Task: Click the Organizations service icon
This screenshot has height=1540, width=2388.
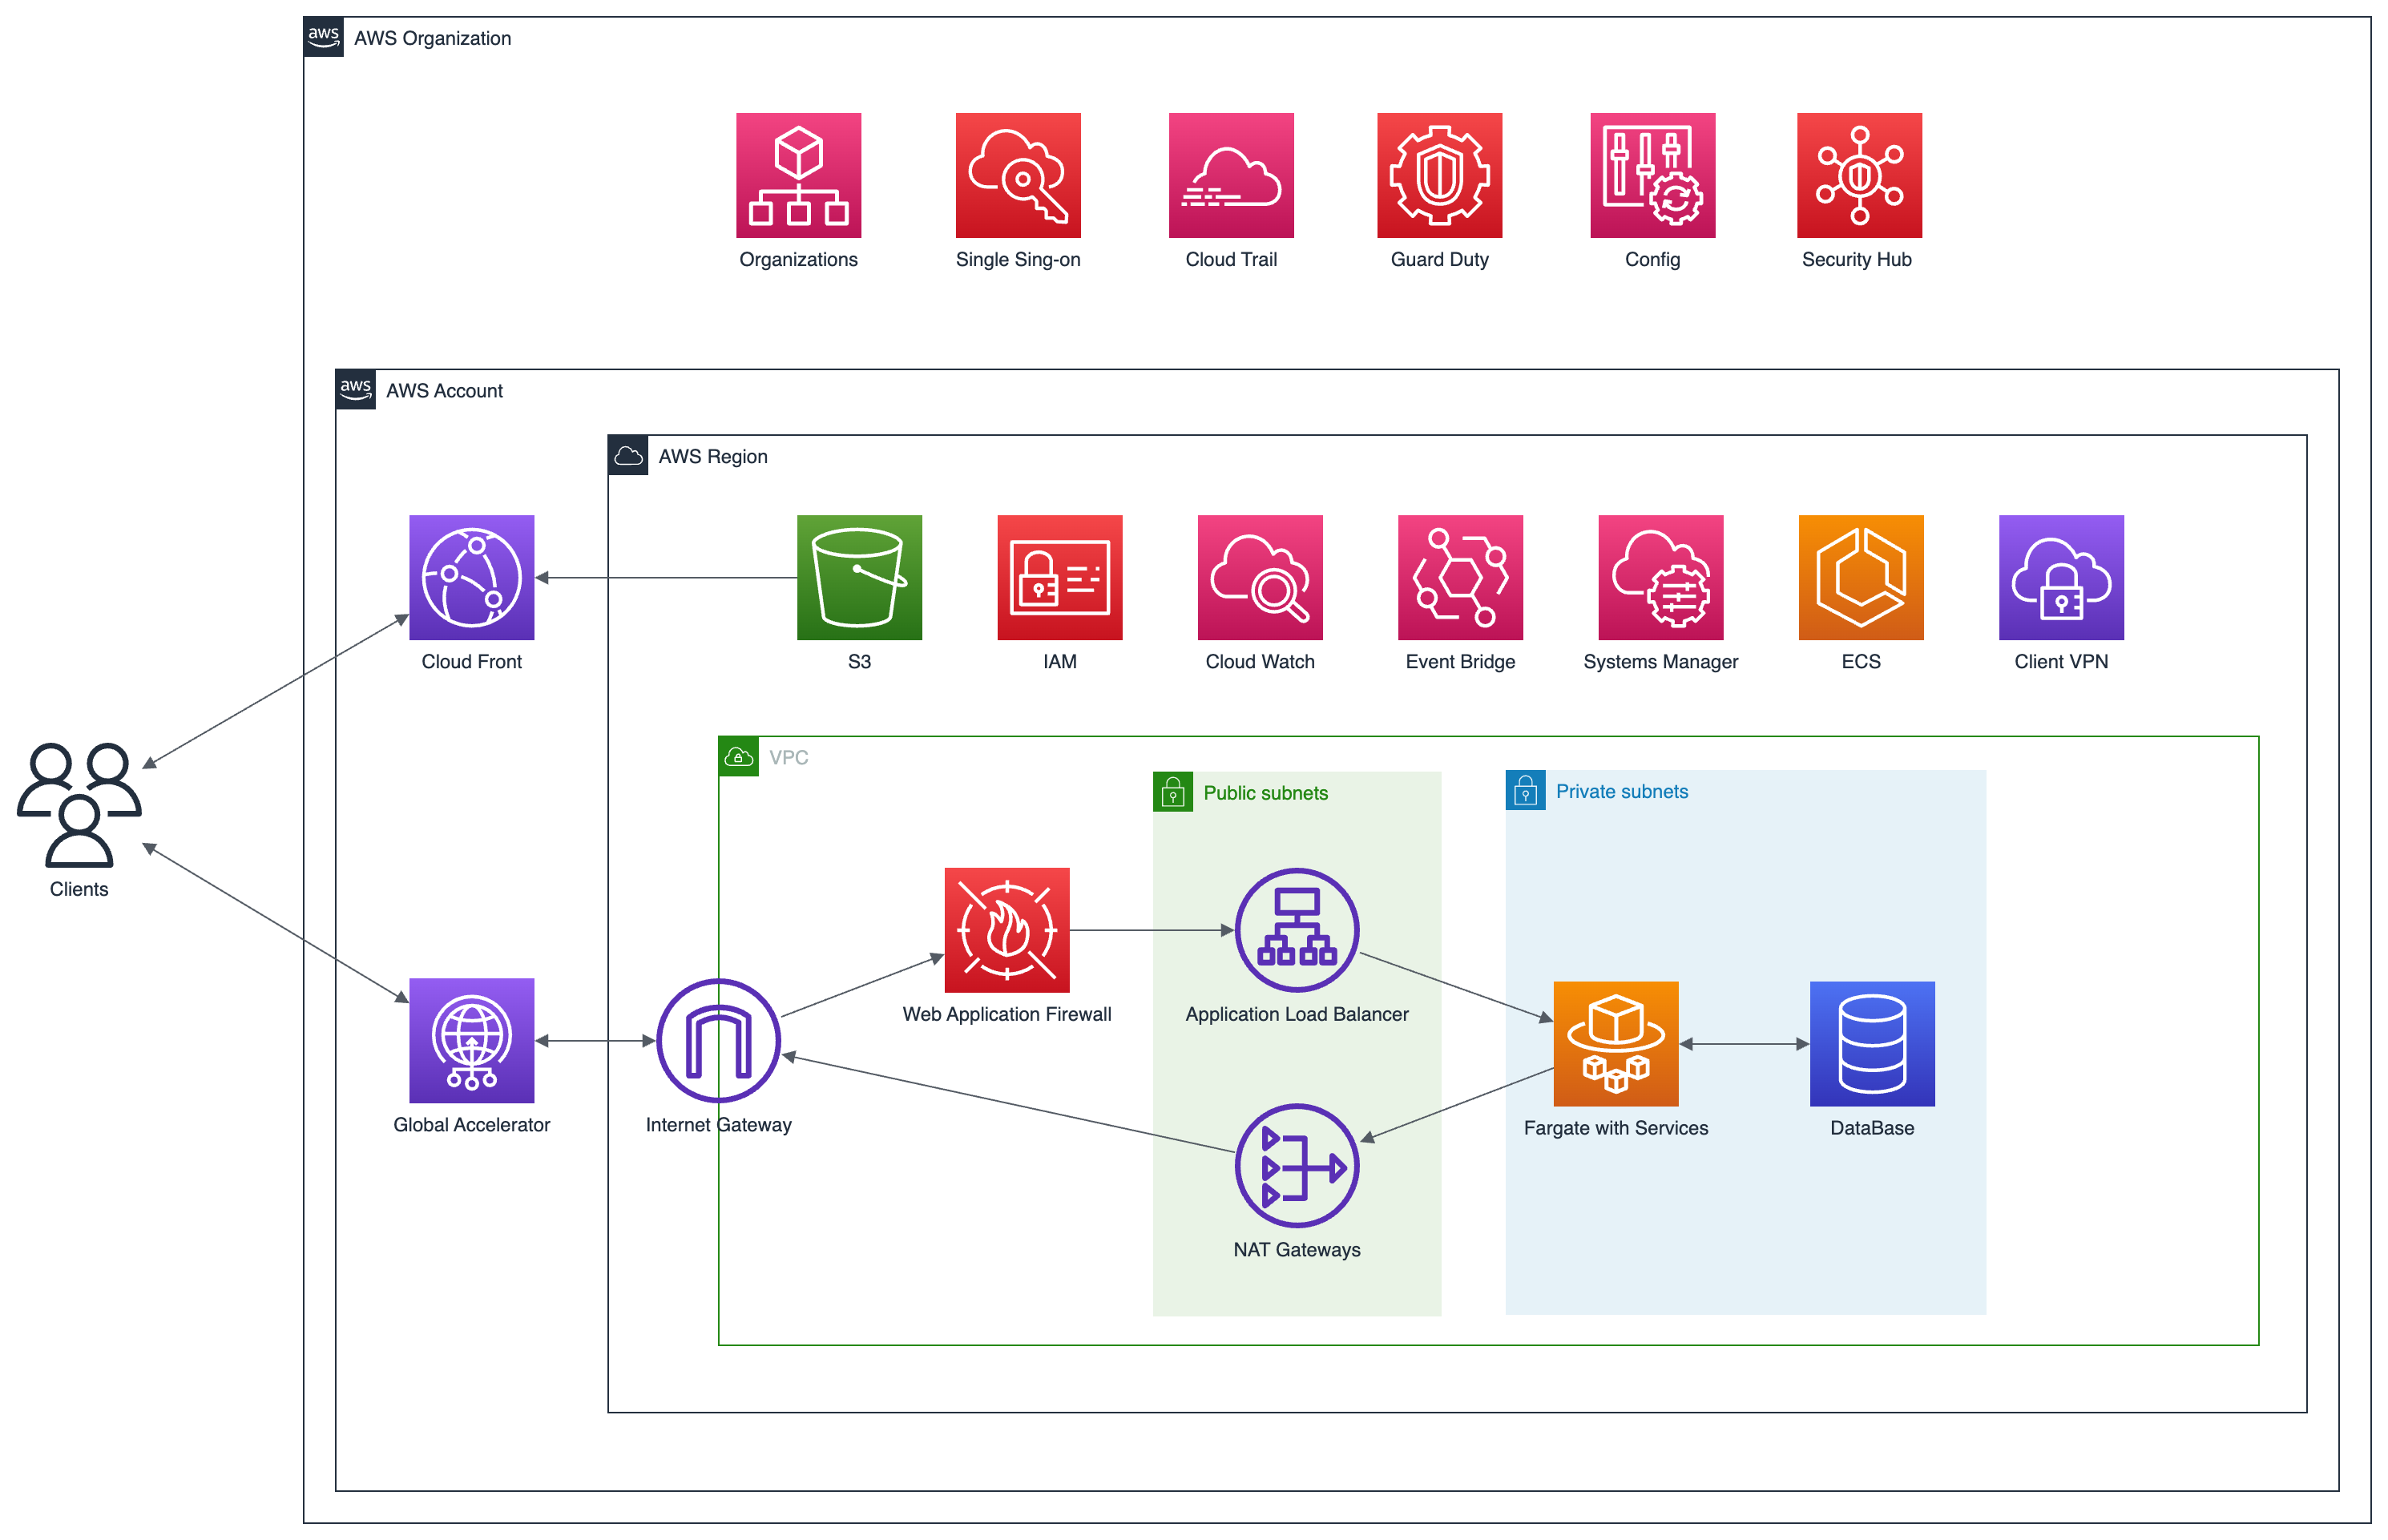Action: point(798,175)
